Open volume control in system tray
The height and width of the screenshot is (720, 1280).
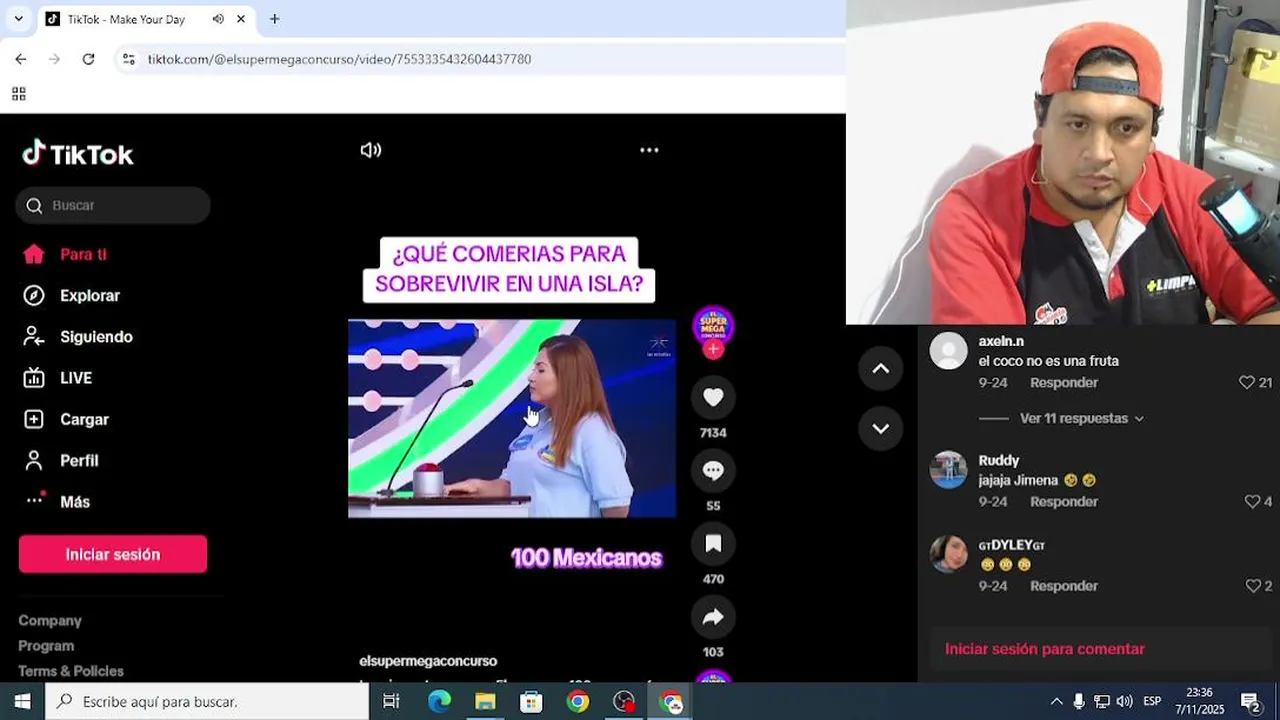[x=1125, y=701]
